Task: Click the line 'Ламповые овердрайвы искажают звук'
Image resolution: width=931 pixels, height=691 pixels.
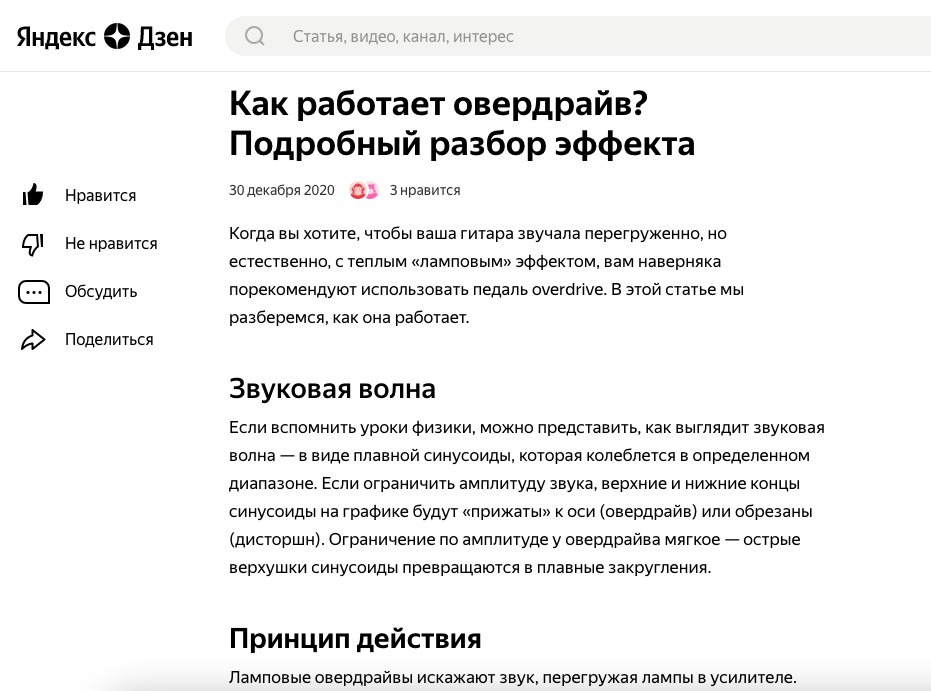Action: click(512, 677)
